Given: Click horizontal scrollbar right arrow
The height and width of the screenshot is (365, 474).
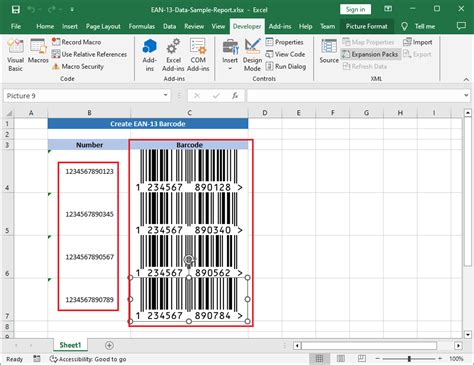Looking at the screenshot, I should click(458, 346).
